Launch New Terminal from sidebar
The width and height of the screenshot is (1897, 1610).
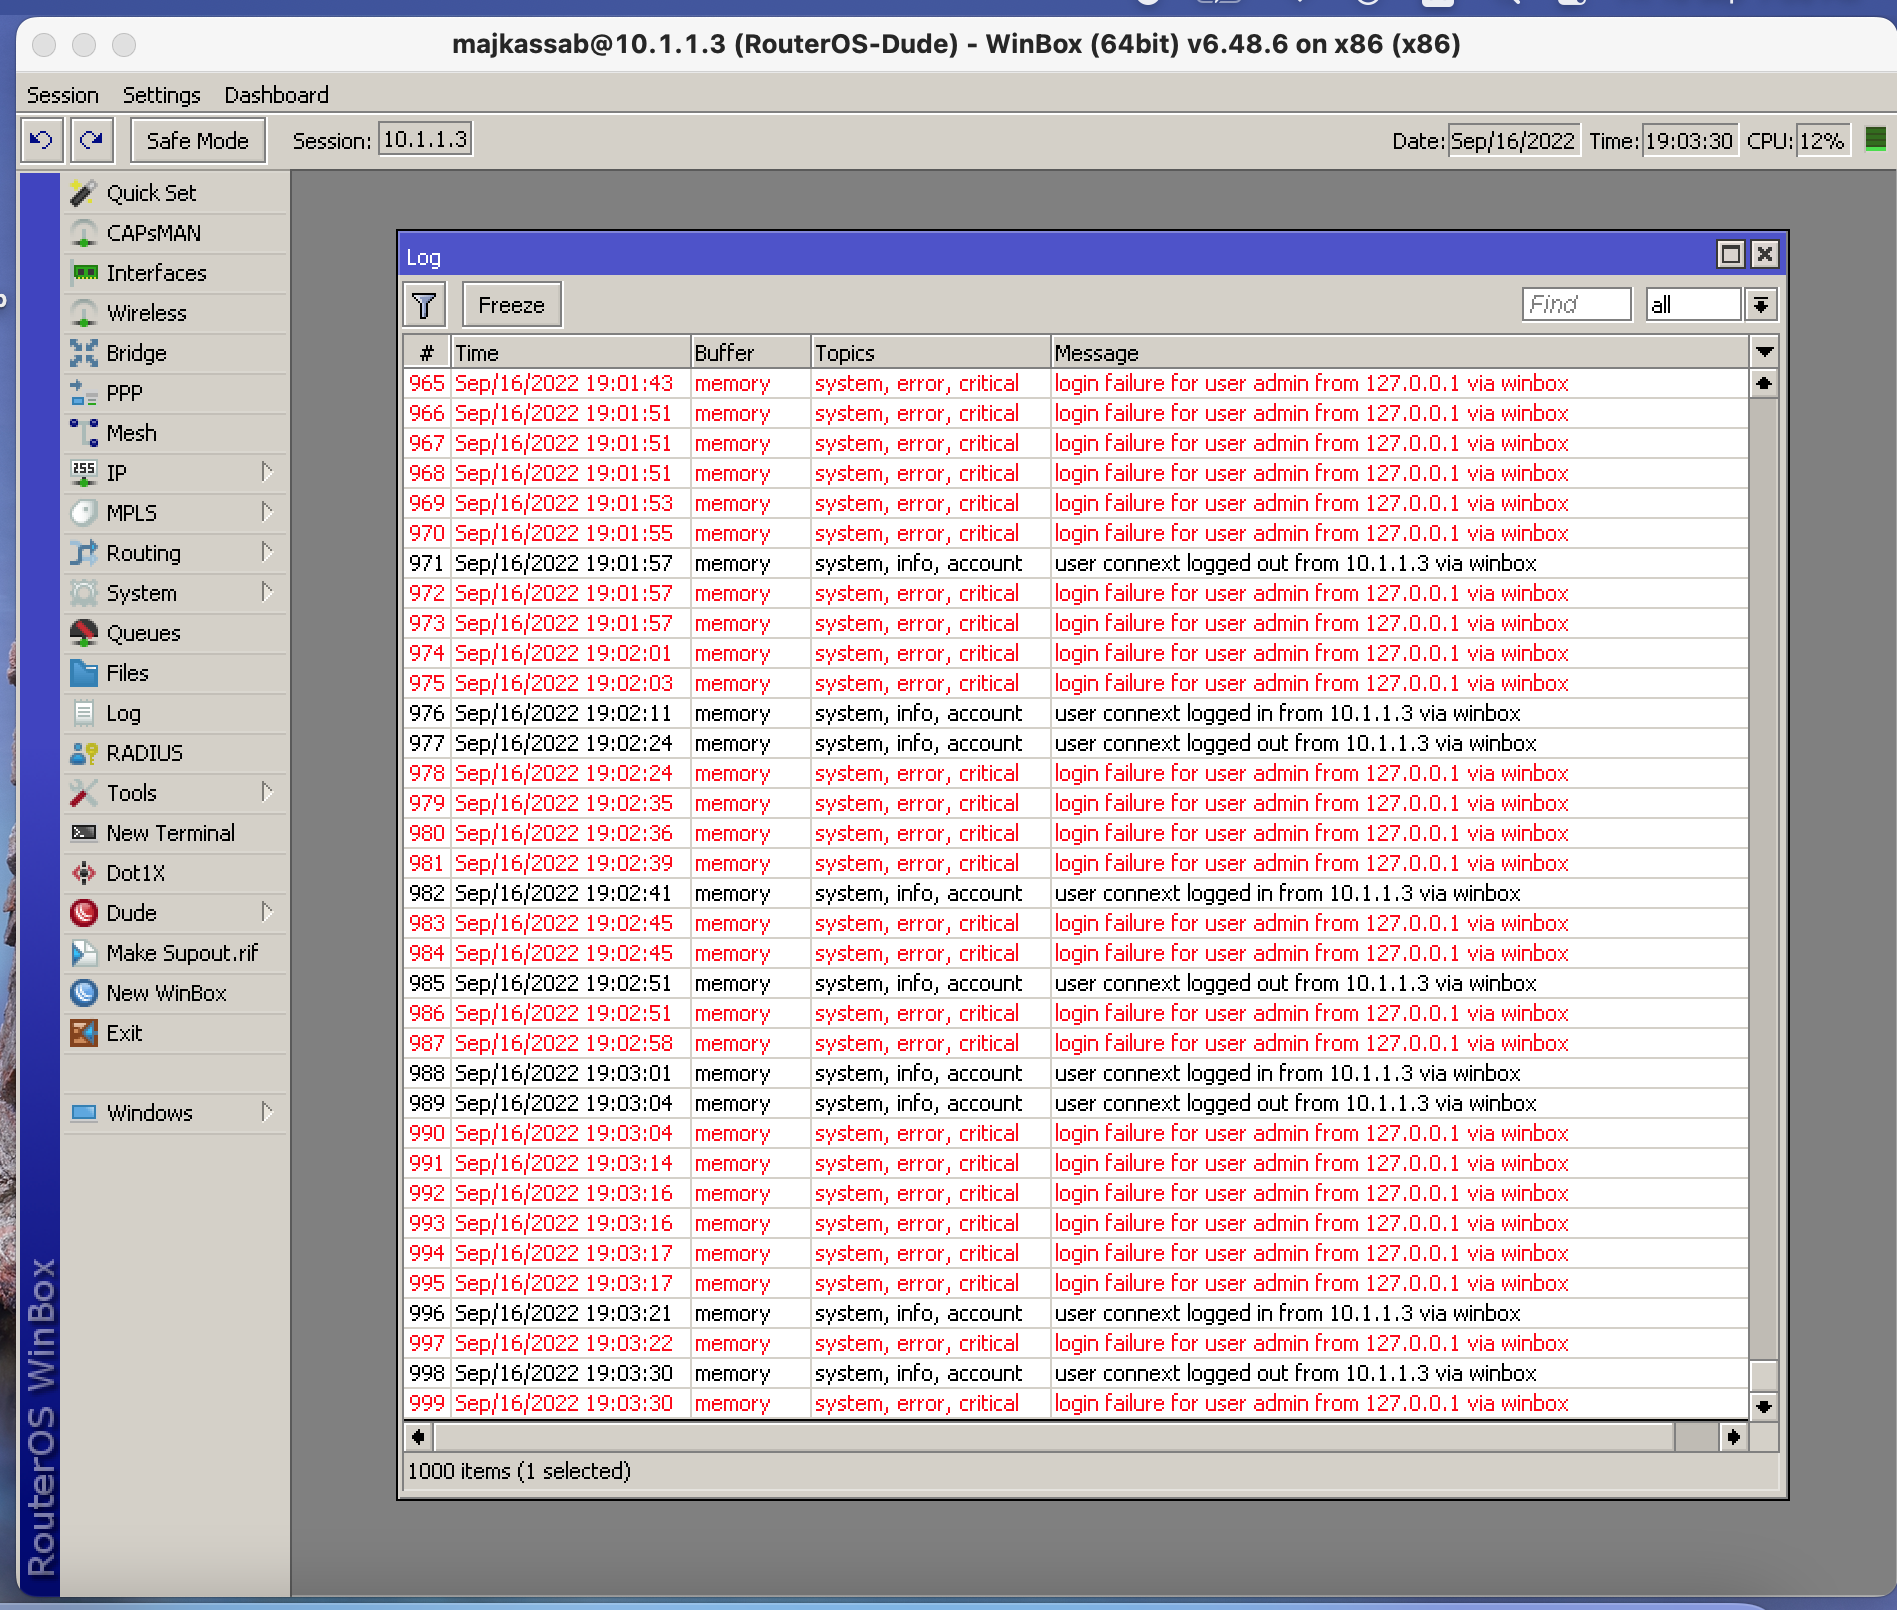coord(170,833)
